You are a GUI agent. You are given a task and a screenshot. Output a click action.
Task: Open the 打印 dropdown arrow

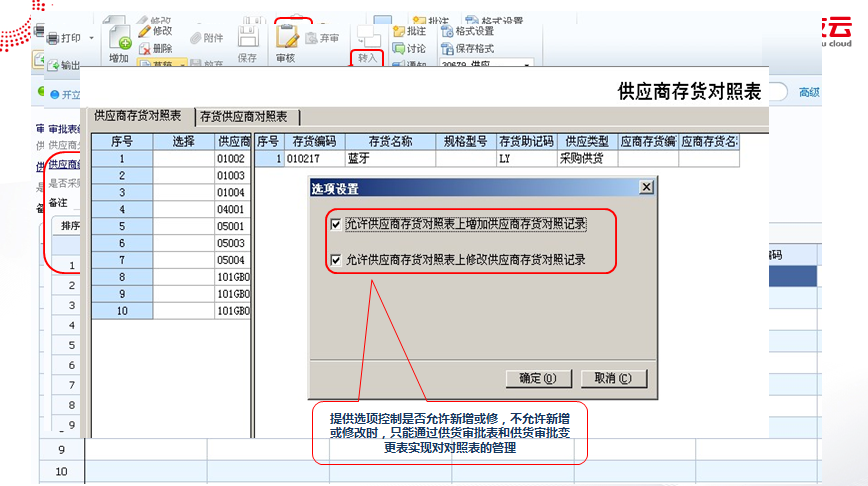tap(91, 38)
